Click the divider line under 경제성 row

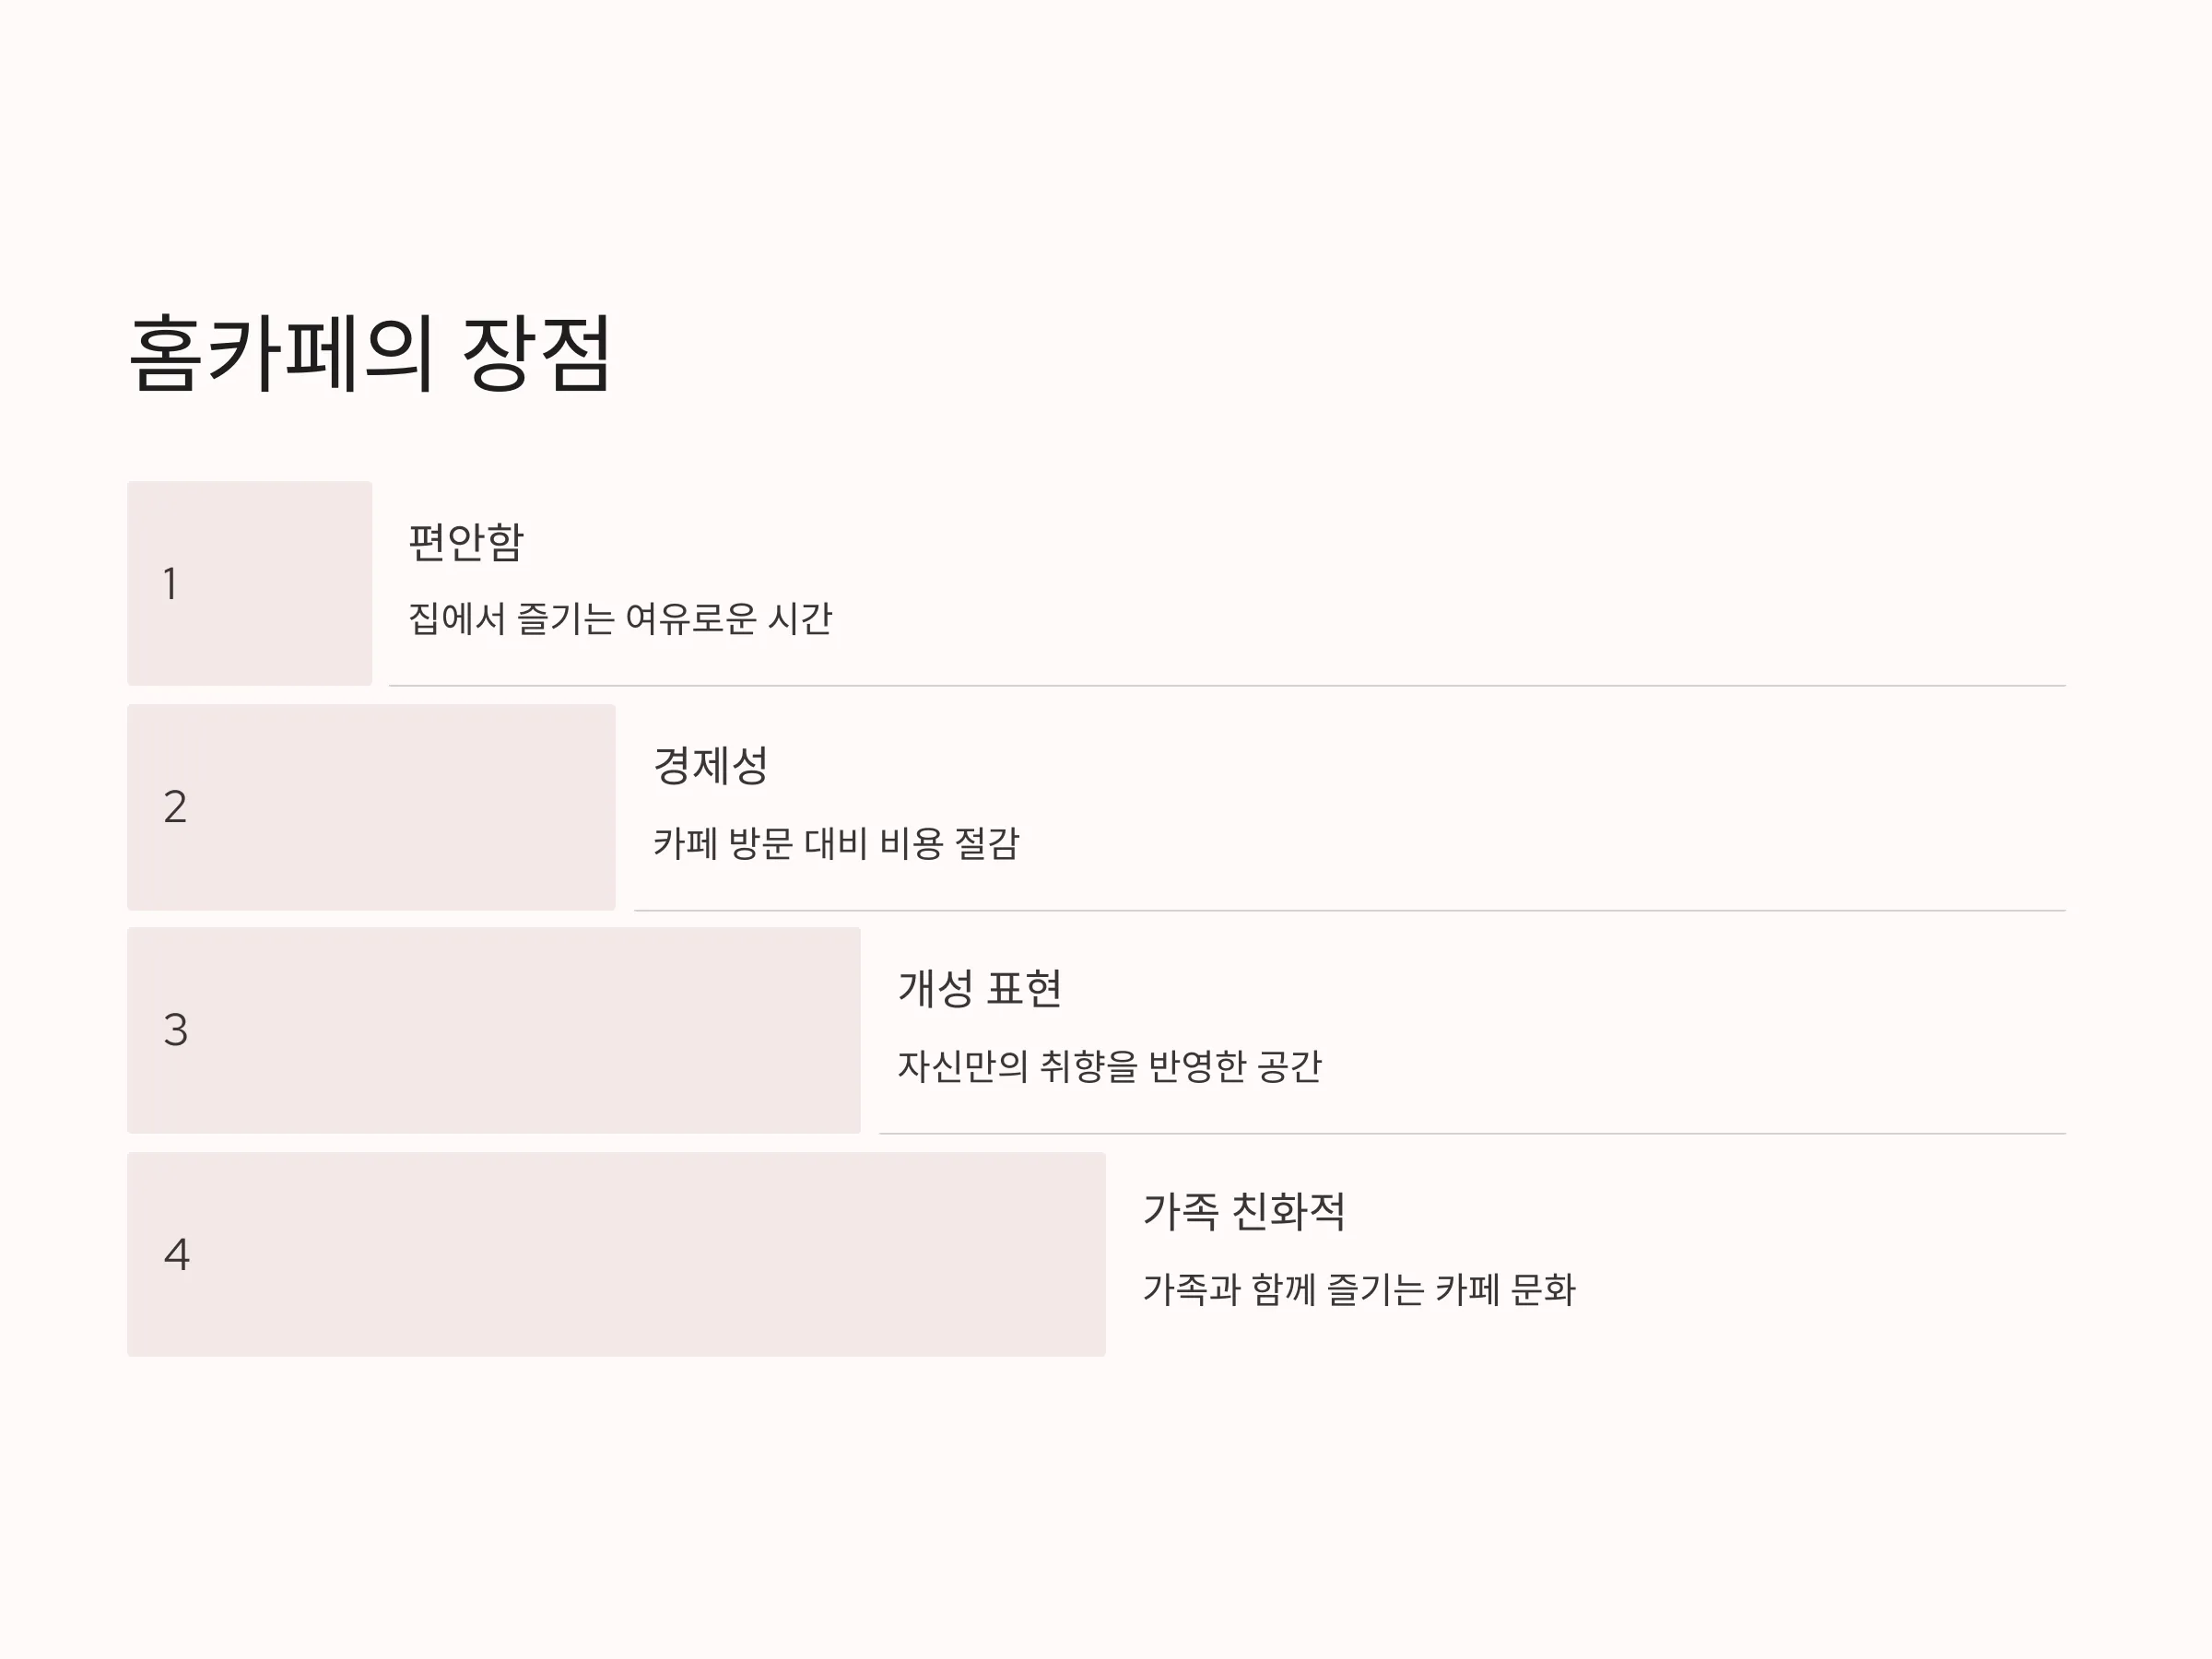point(1350,911)
